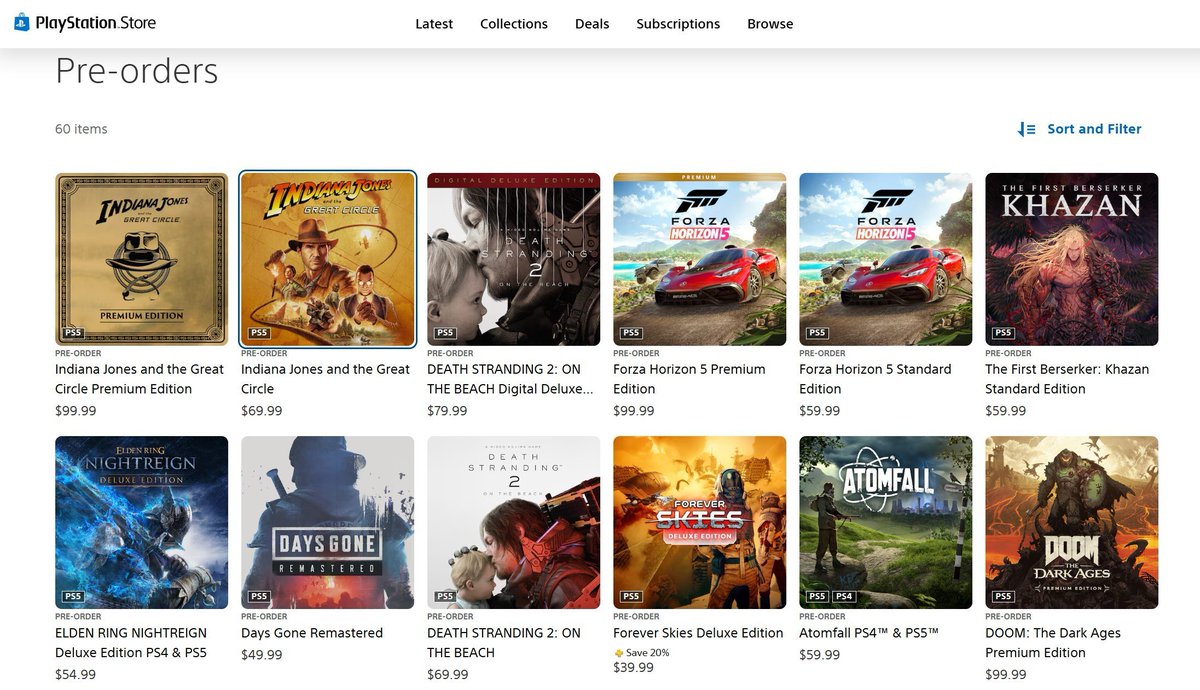Open Forever Skies Deluxe Edition cover
Screen dimensions: 1200x690
tap(700, 523)
